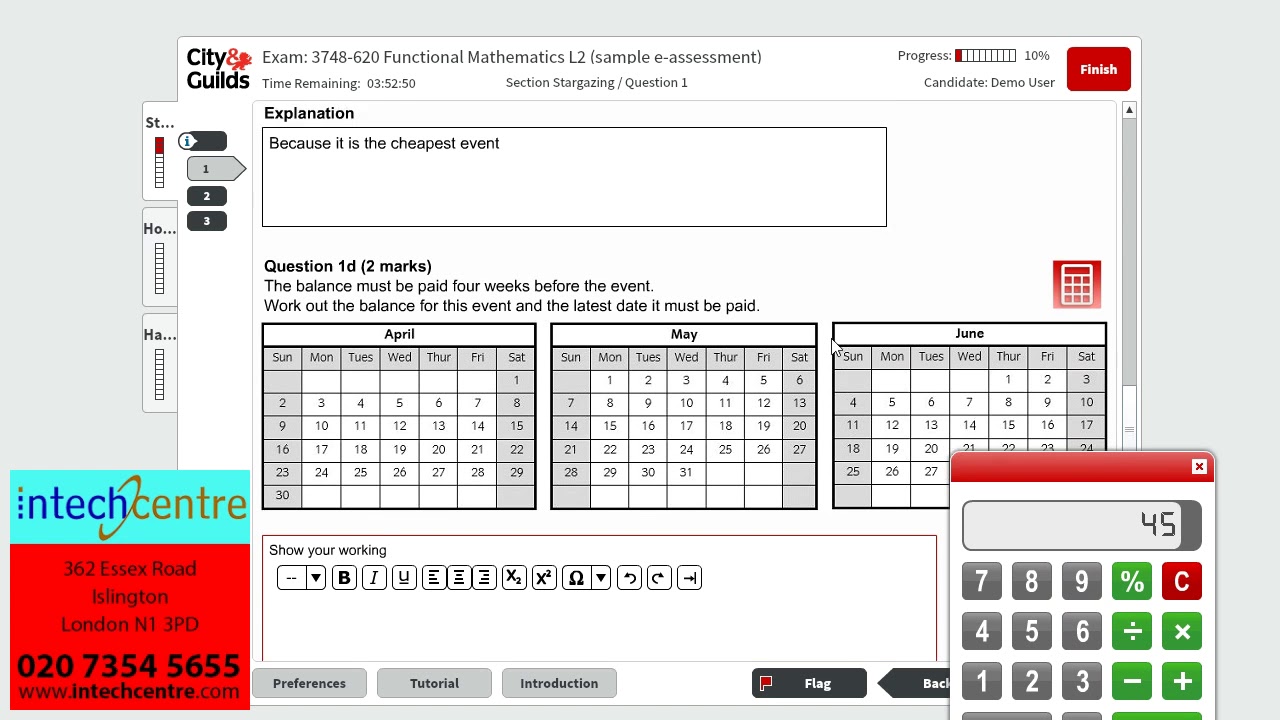Open Preferences
This screenshot has height=720, width=1280.
pos(309,683)
